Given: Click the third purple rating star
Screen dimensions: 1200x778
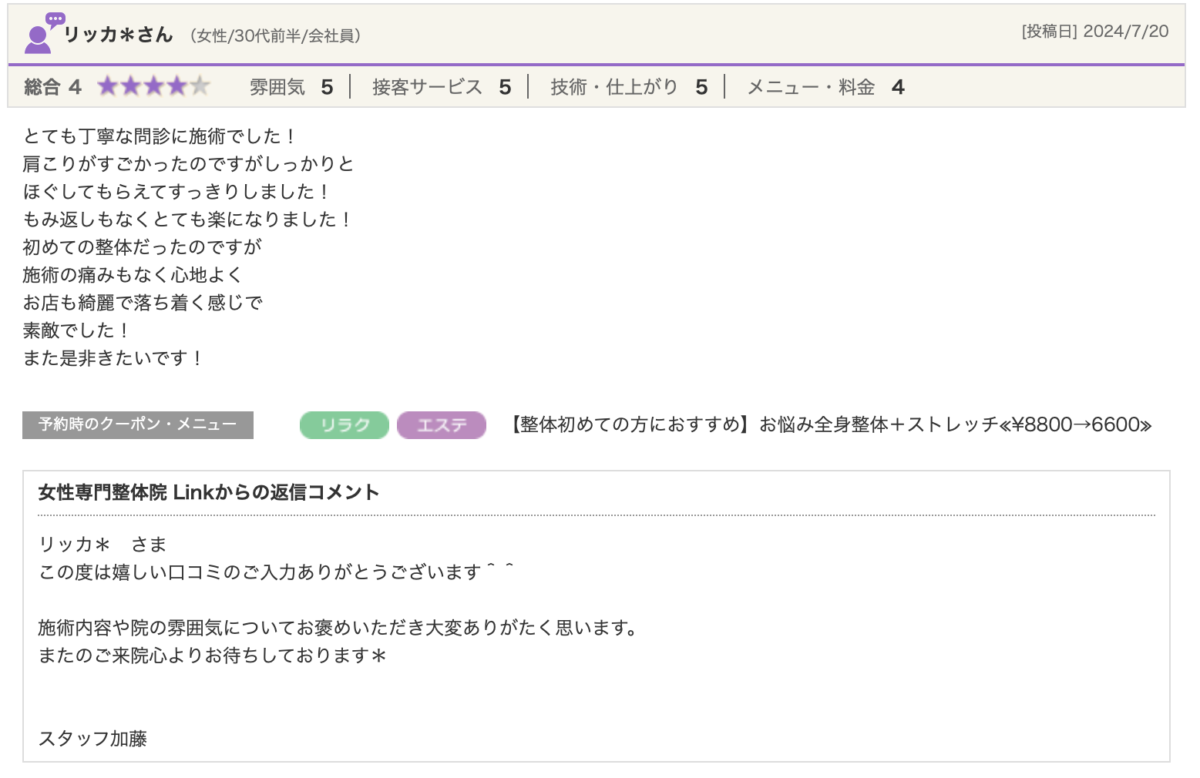Looking at the screenshot, I should [x=154, y=87].
